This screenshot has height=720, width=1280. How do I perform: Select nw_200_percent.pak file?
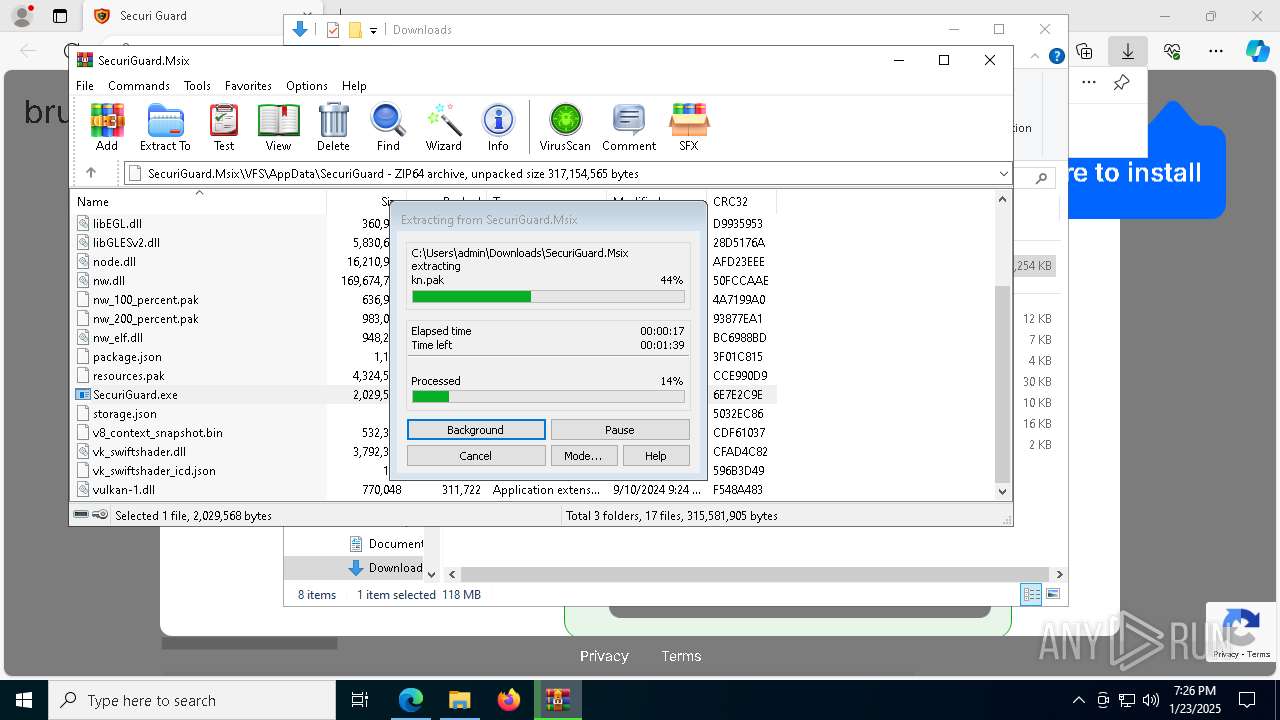[146, 318]
